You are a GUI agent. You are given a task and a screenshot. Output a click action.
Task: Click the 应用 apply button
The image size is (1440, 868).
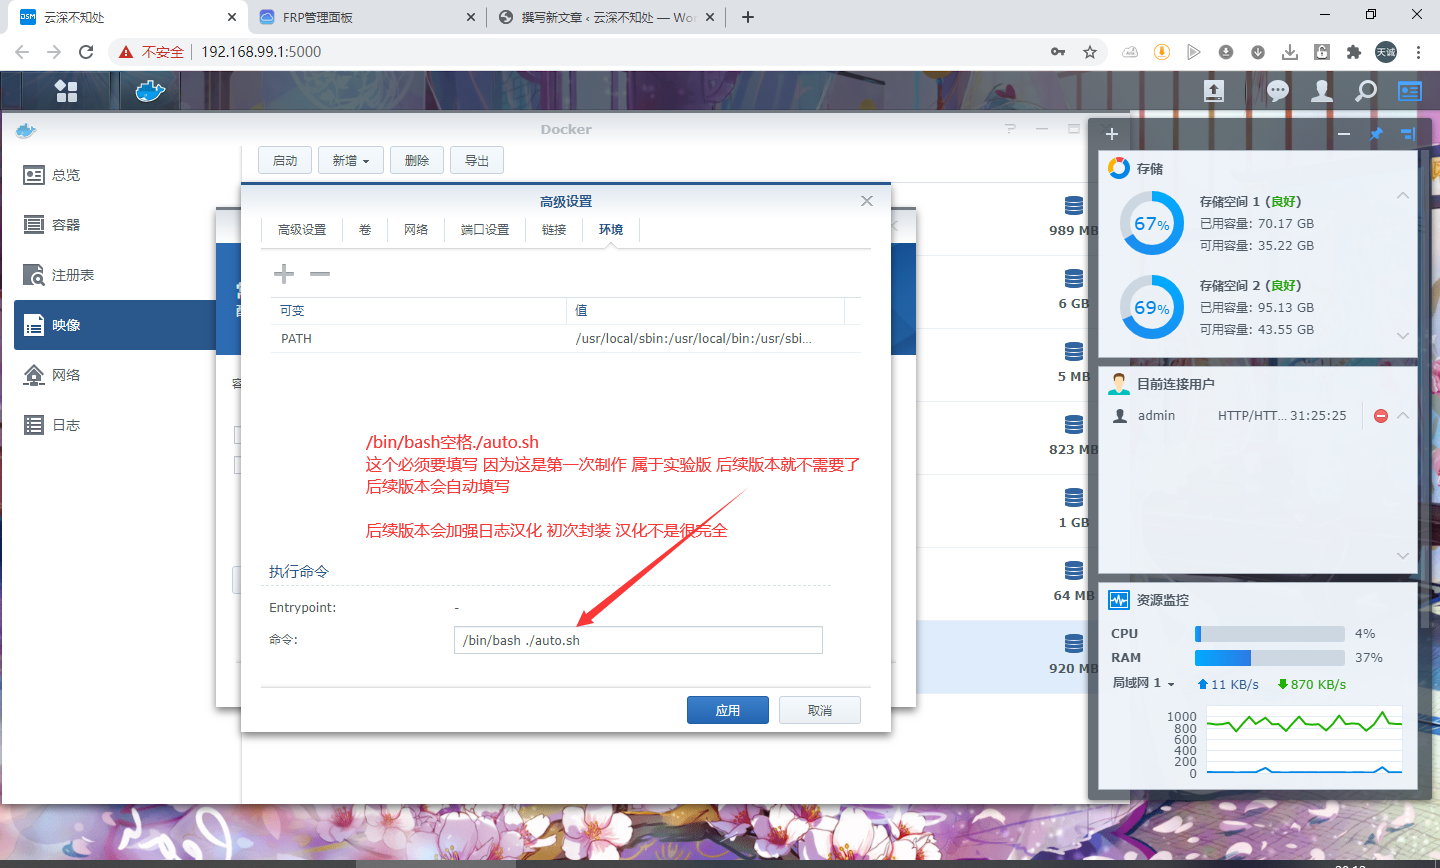click(728, 710)
